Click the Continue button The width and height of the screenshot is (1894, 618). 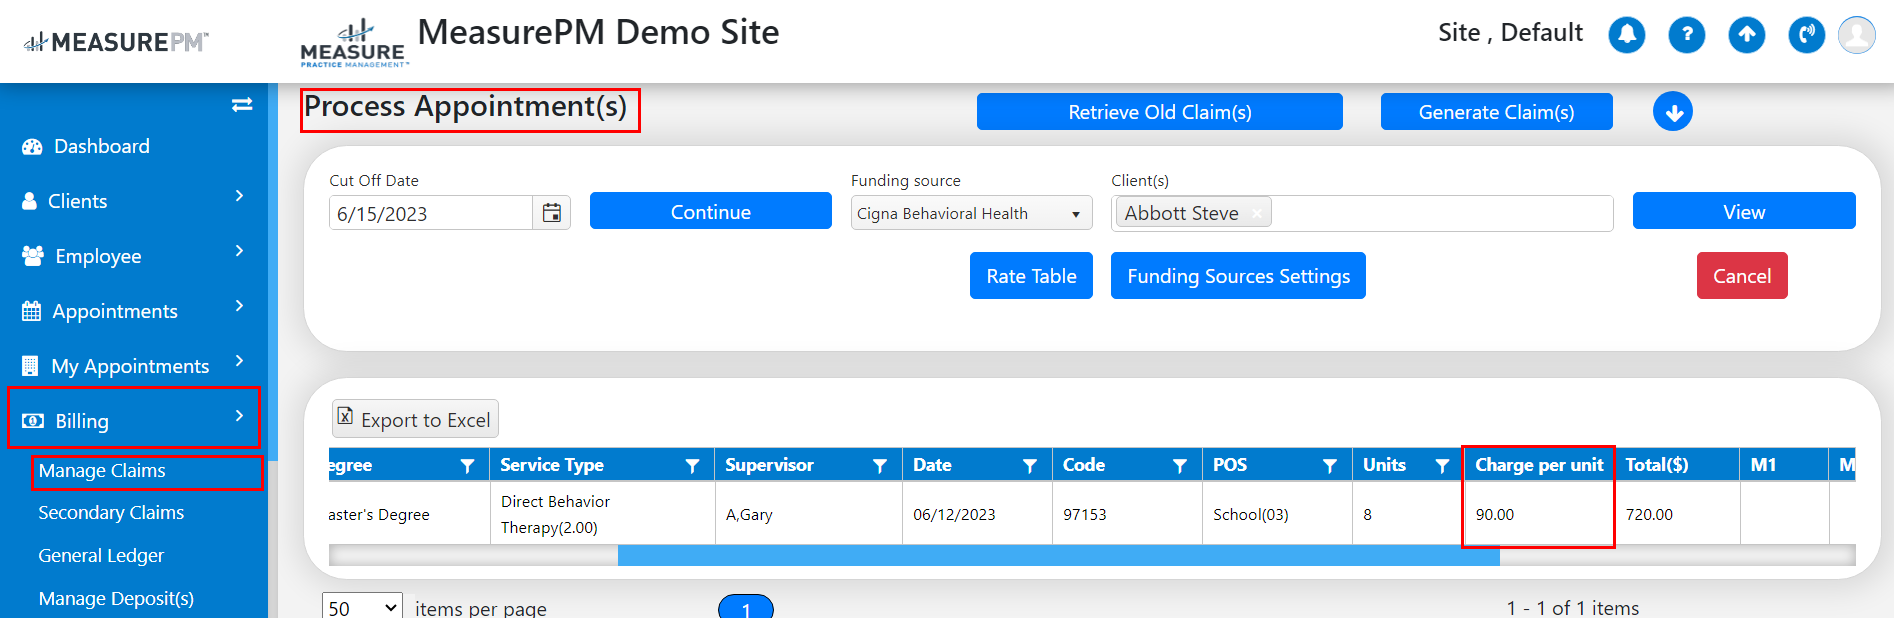click(711, 211)
